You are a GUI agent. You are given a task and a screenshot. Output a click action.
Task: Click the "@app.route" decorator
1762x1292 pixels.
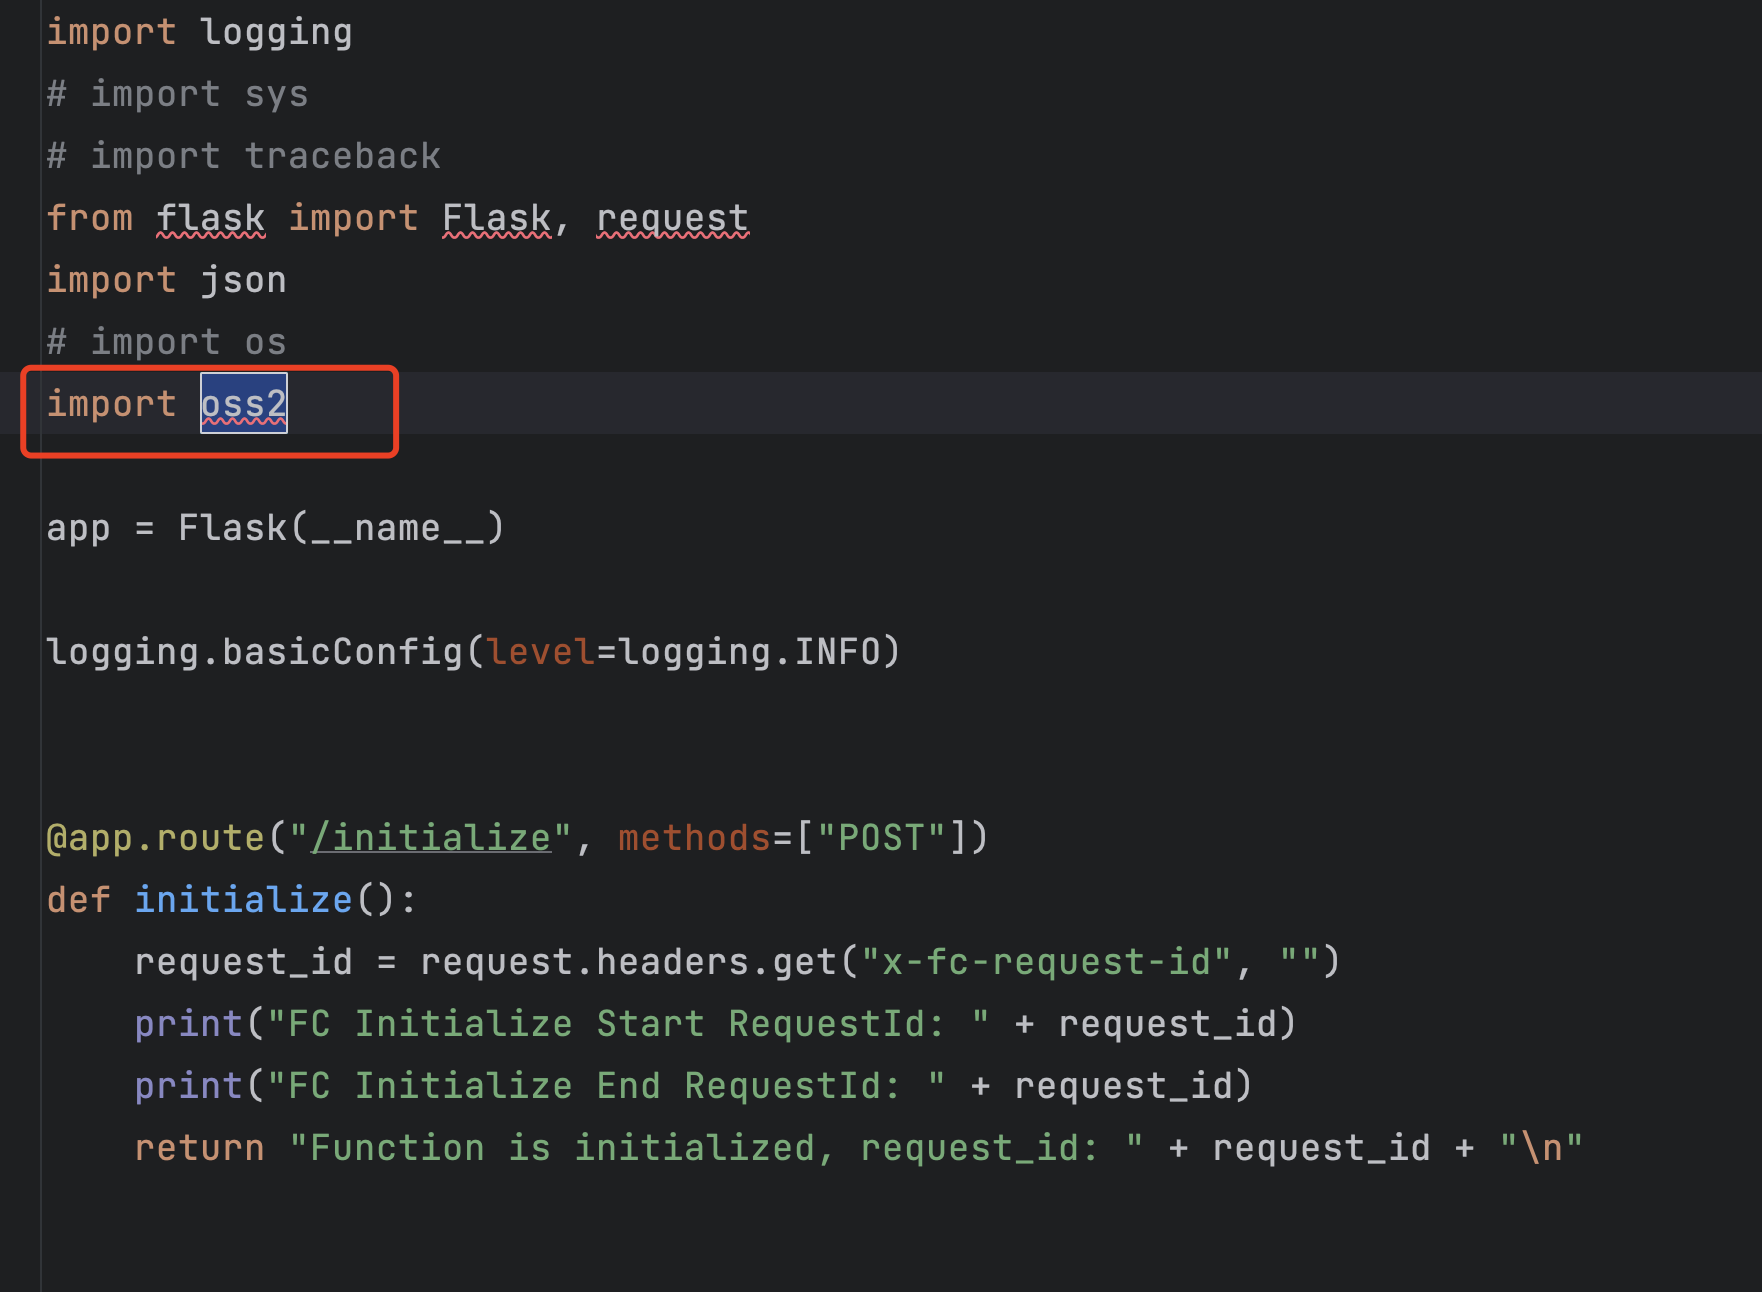(156, 838)
